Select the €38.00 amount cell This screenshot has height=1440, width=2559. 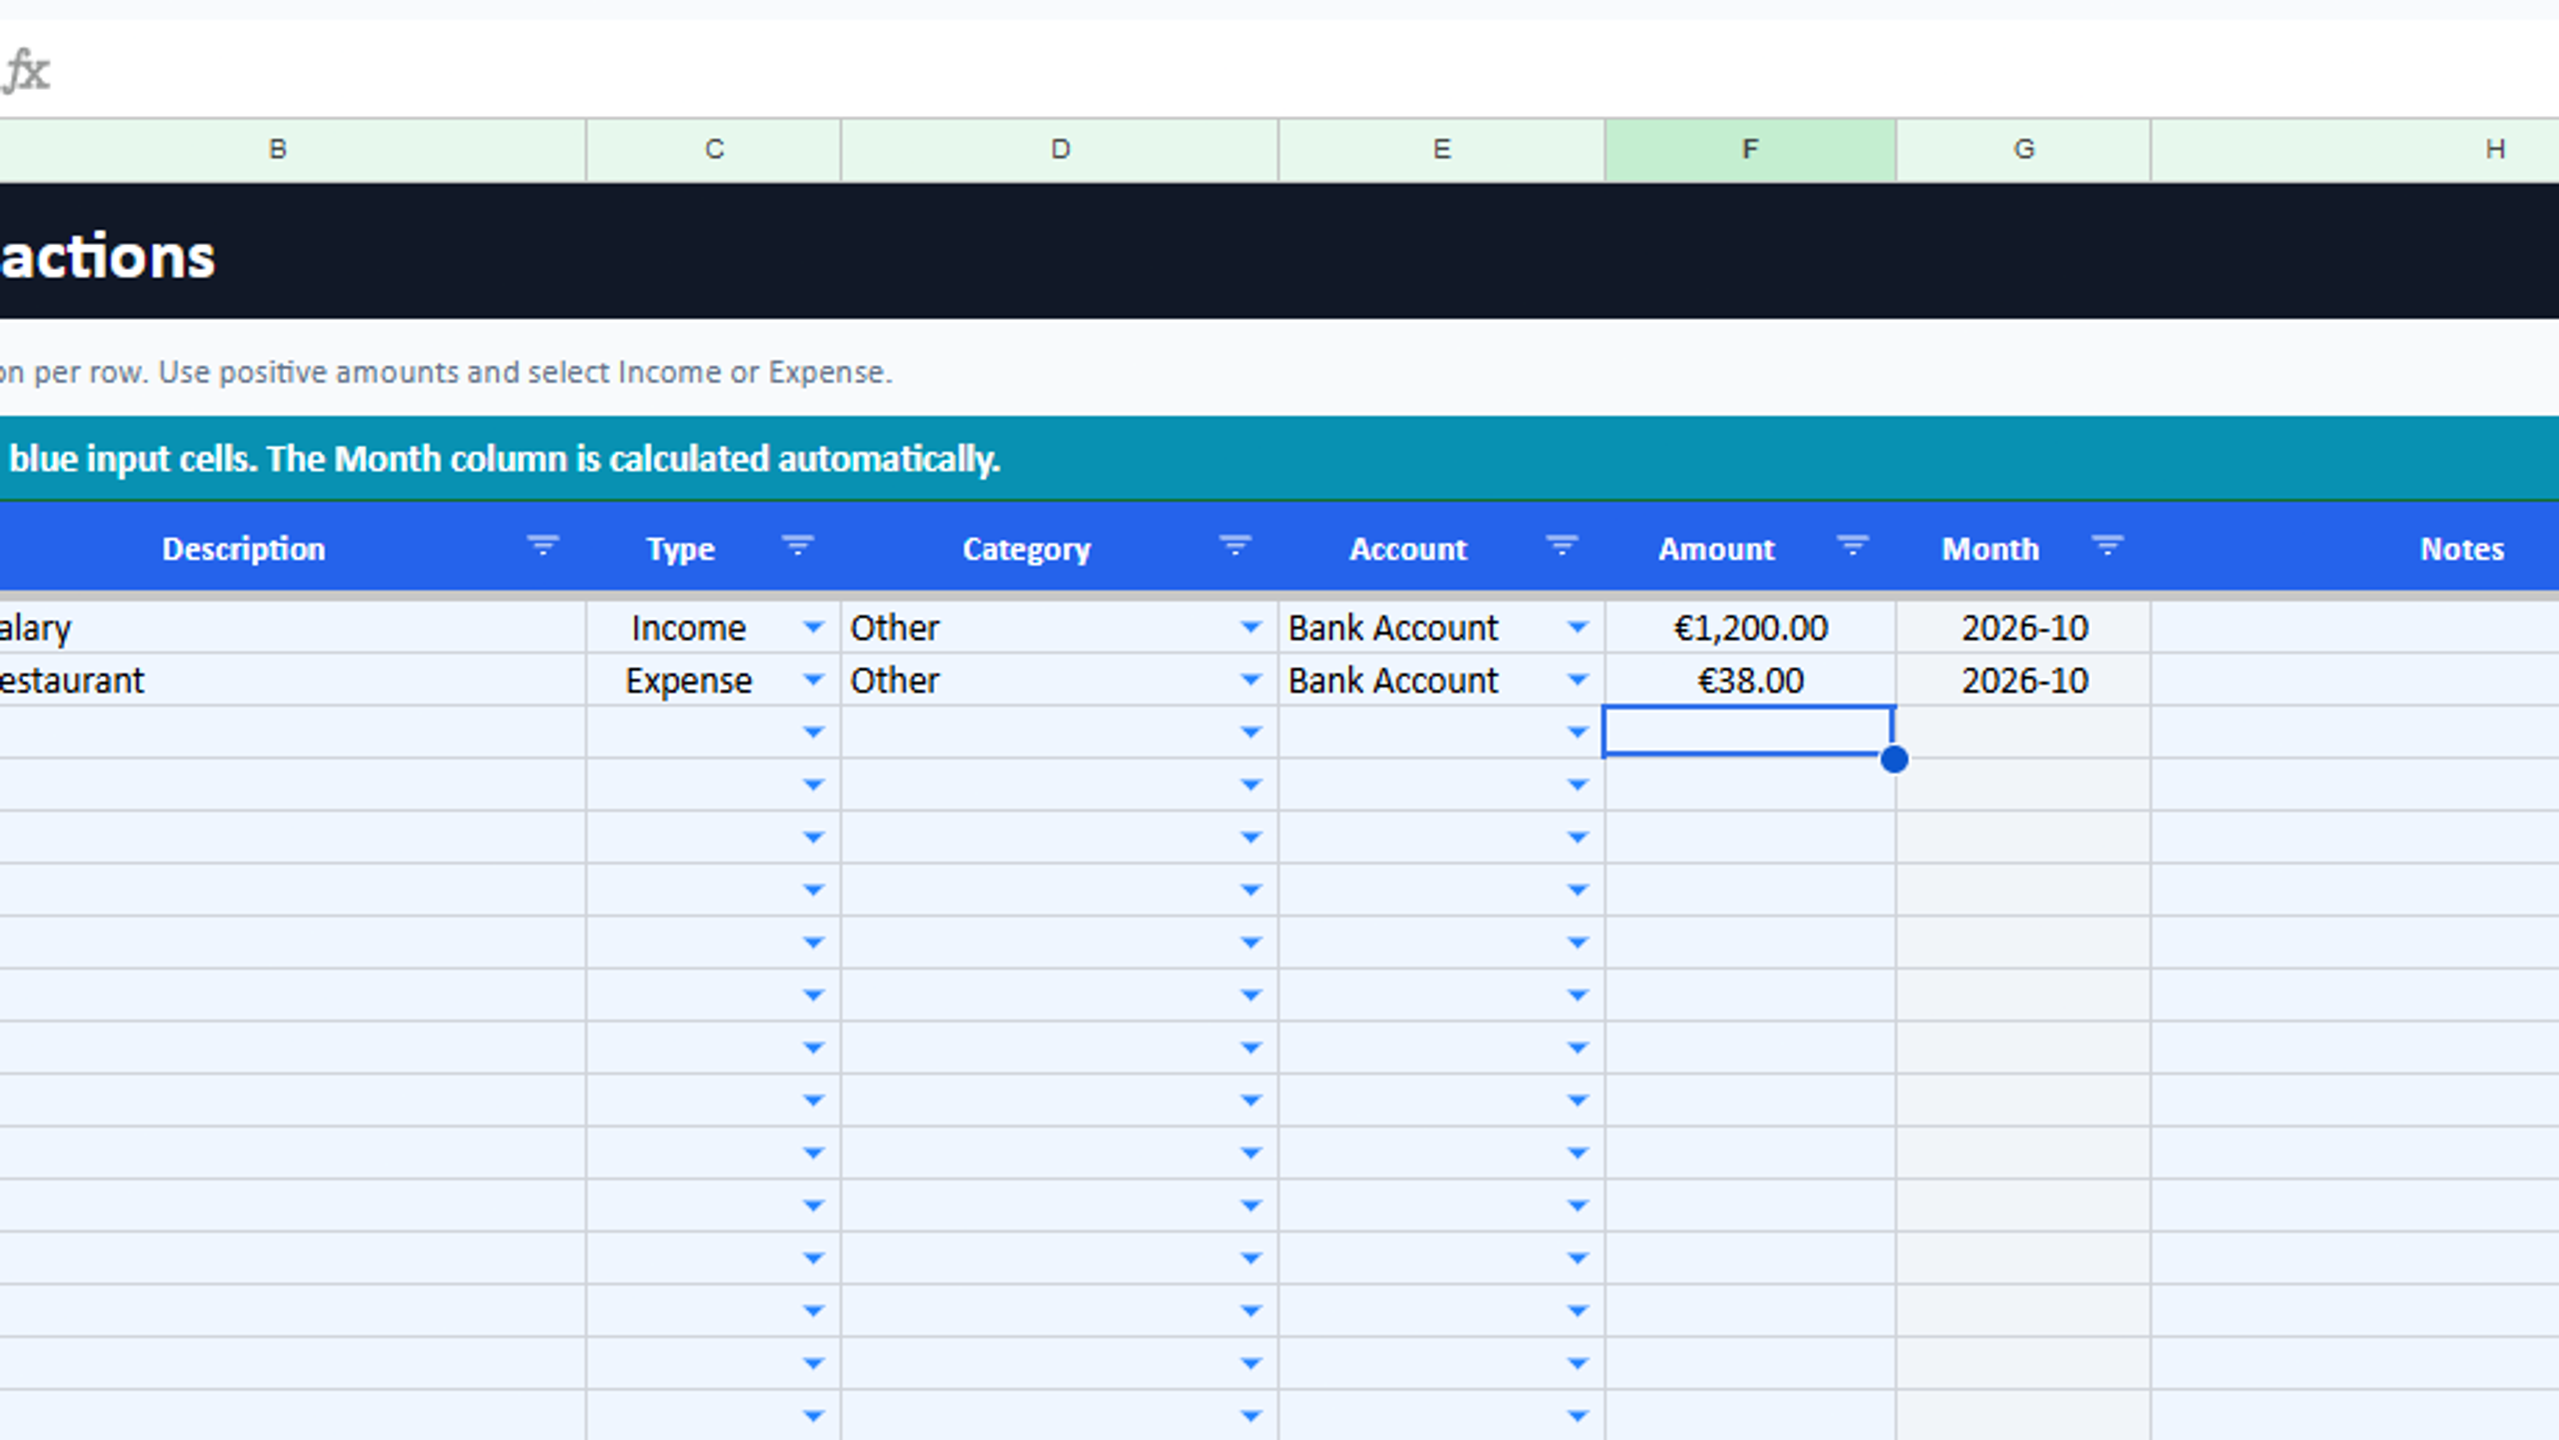pos(1750,681)
